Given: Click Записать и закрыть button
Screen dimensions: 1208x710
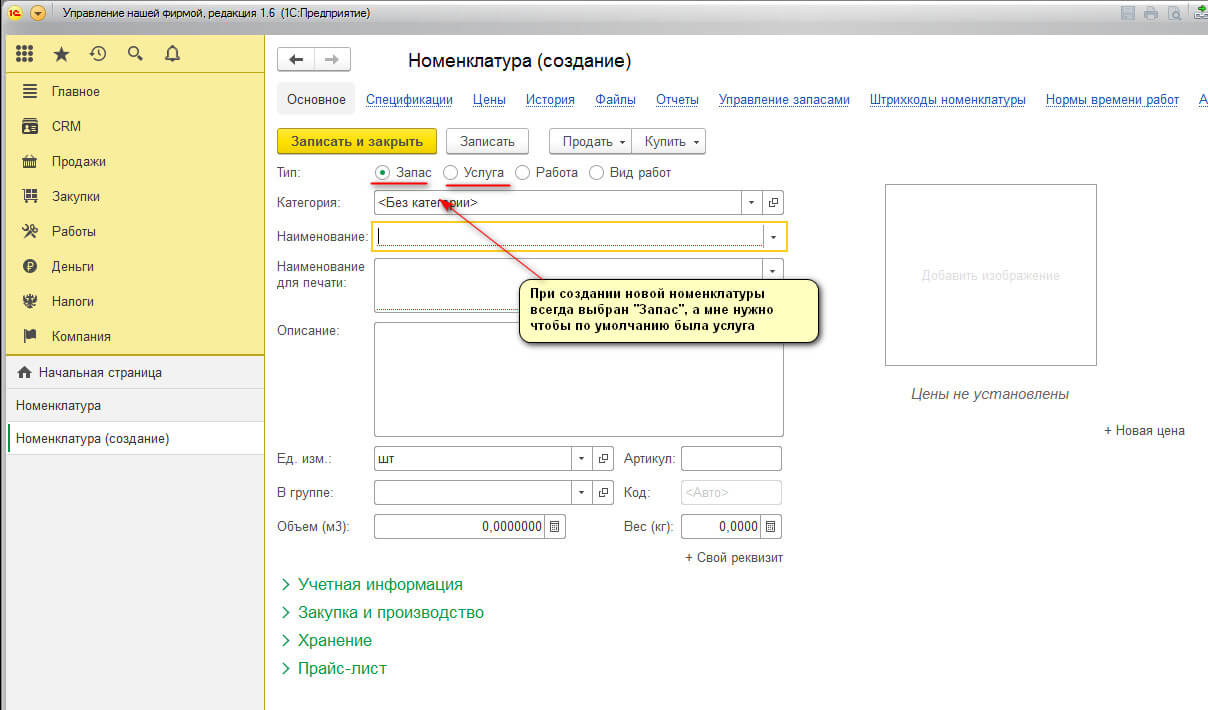Looking at the screenshot, I should pos(356,141).
